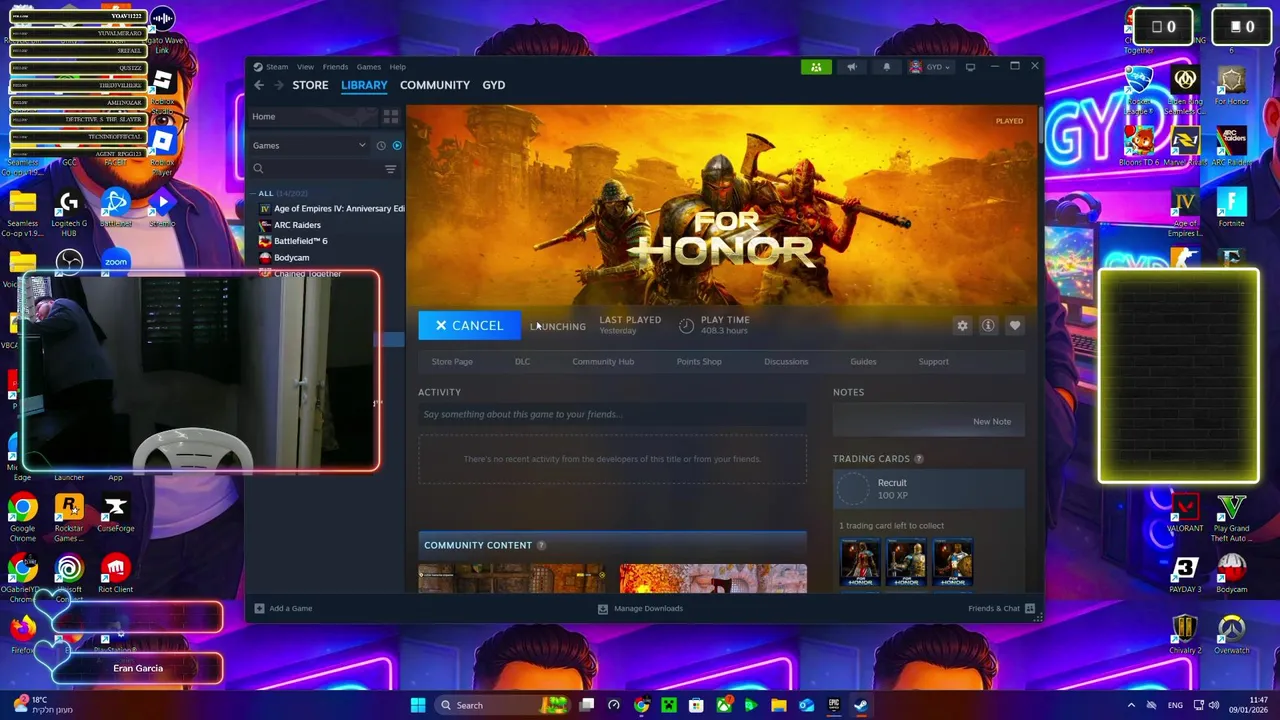Viewport: 1280px width, 720px height.
Task: Open Bloons TD 6 desktop shortcut
Action: pos(1139,146)
